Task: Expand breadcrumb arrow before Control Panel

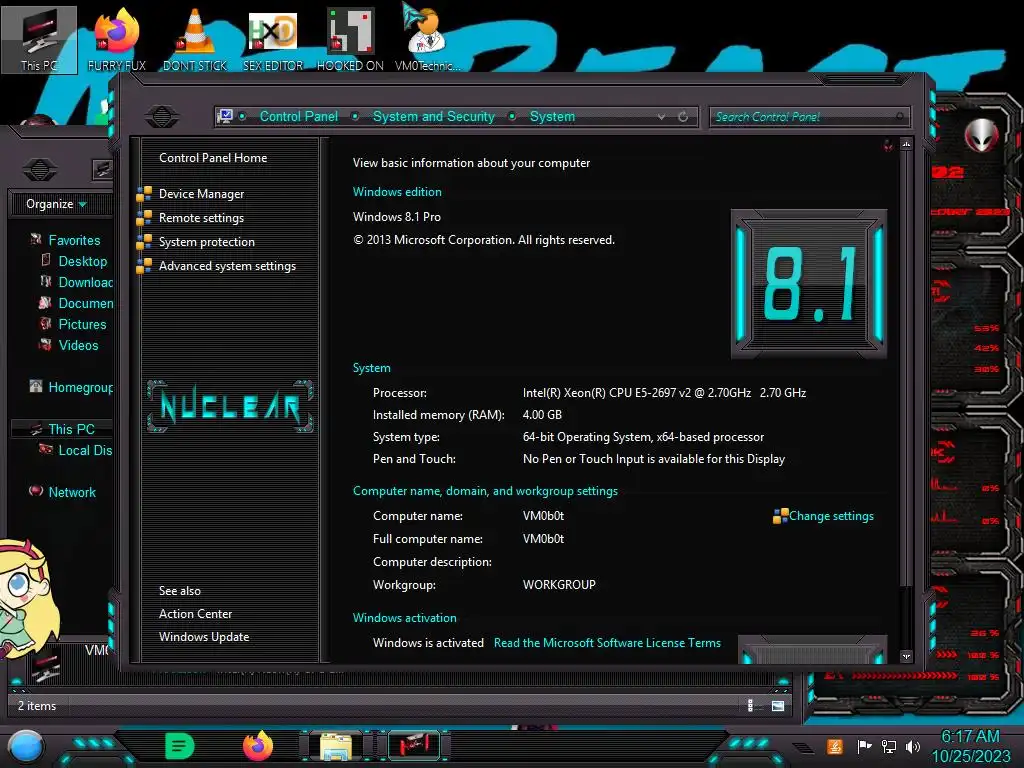Action: point(242,116)
